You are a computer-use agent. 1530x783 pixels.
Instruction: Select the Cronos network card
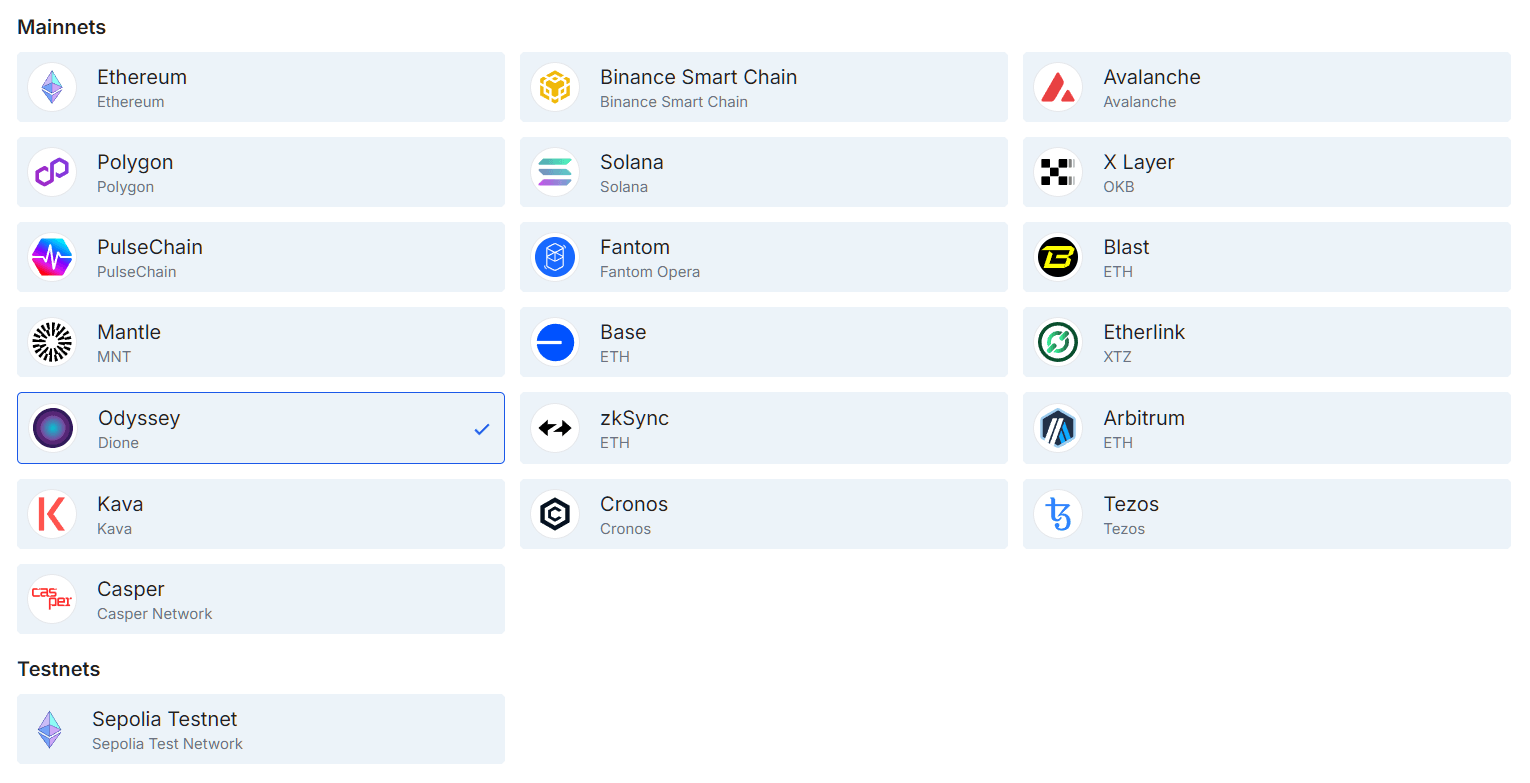tap(763, 514)
